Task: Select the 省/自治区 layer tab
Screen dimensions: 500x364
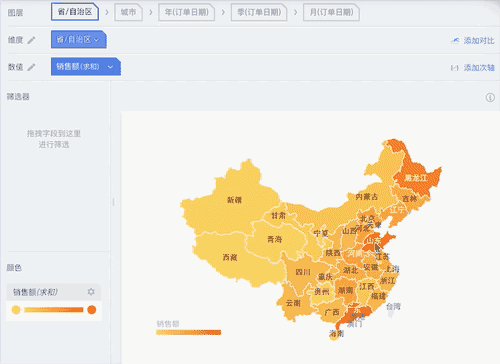Action: [75, 12]
